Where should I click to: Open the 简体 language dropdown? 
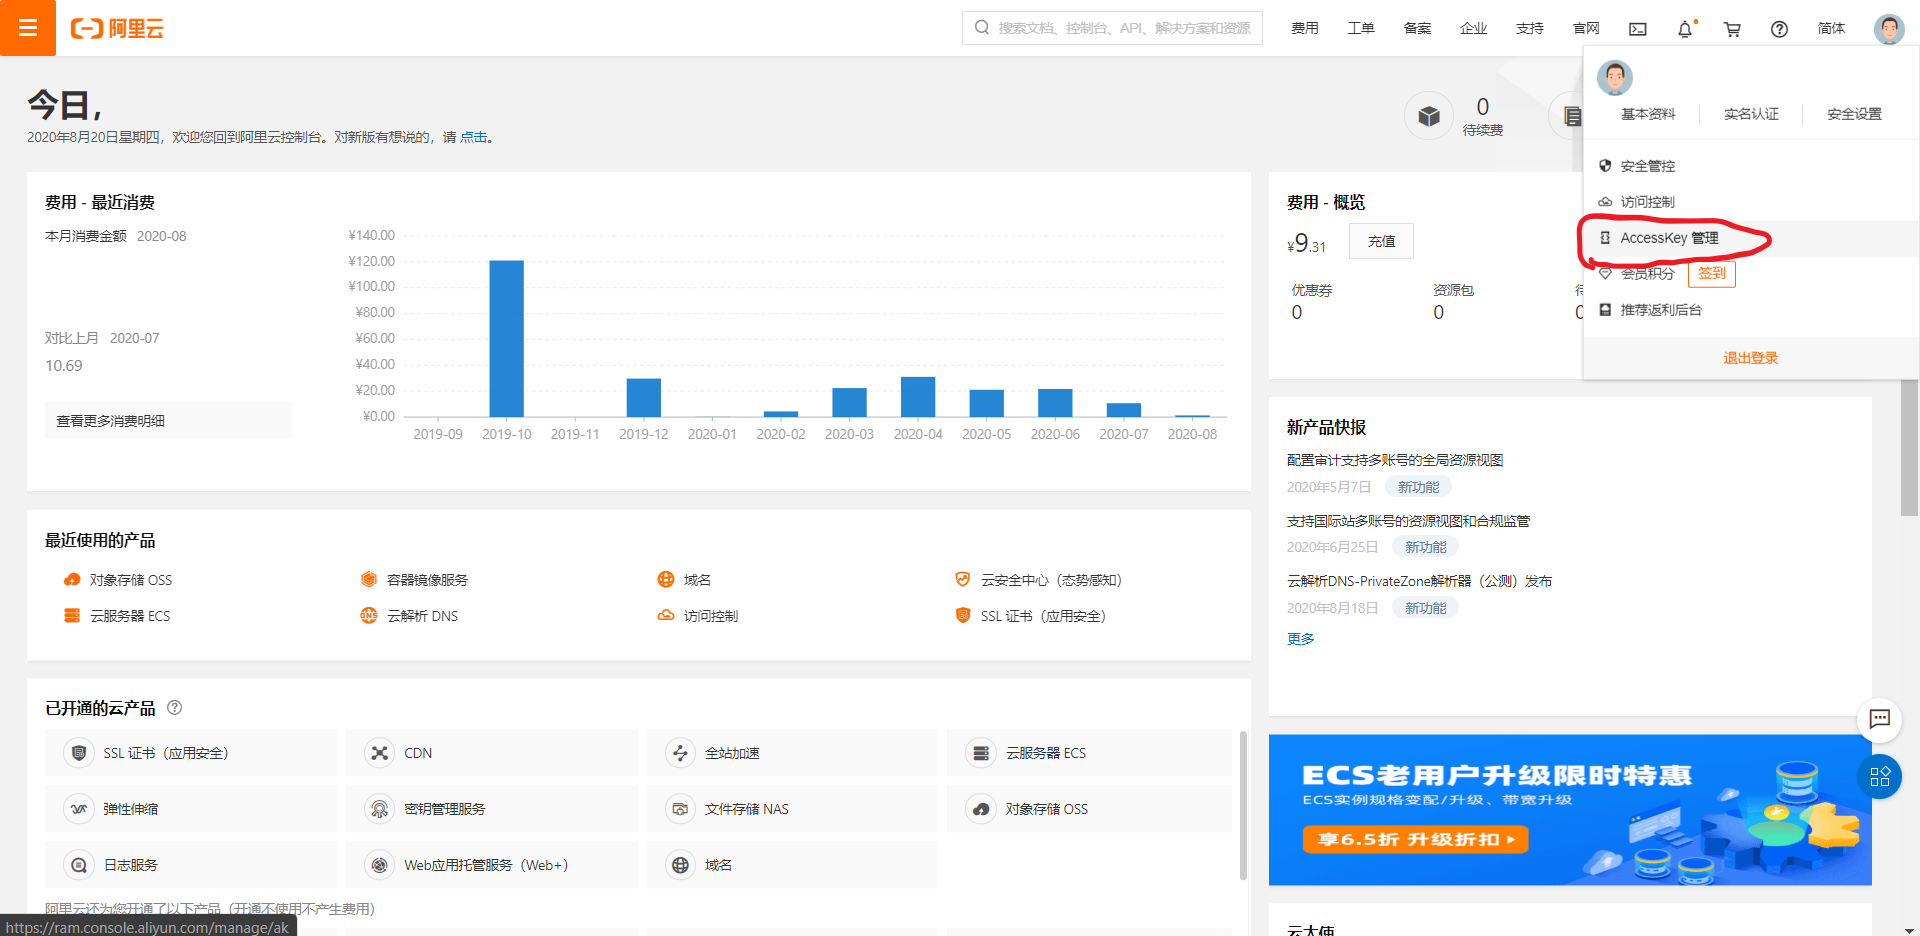point(1831,29)
